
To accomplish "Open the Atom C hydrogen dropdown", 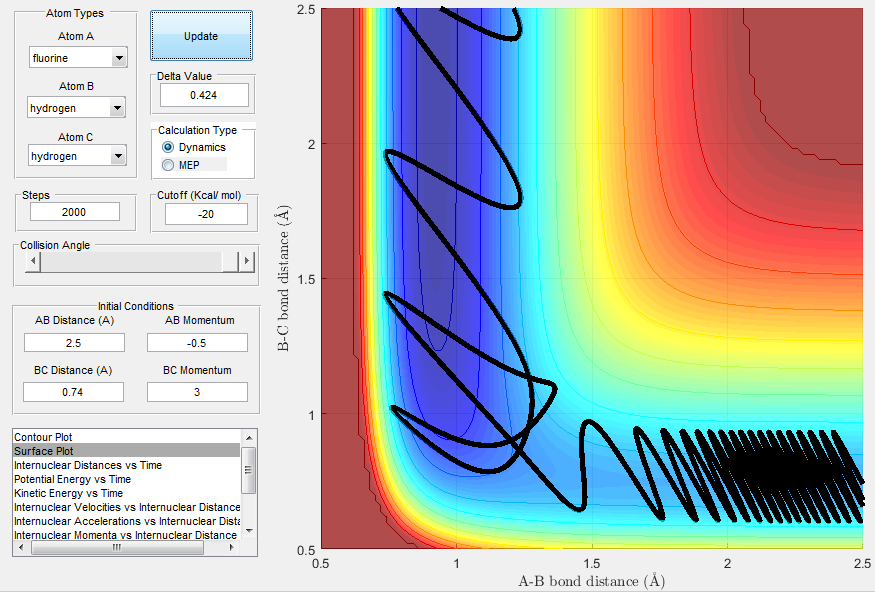I will (x=78, y=156).
